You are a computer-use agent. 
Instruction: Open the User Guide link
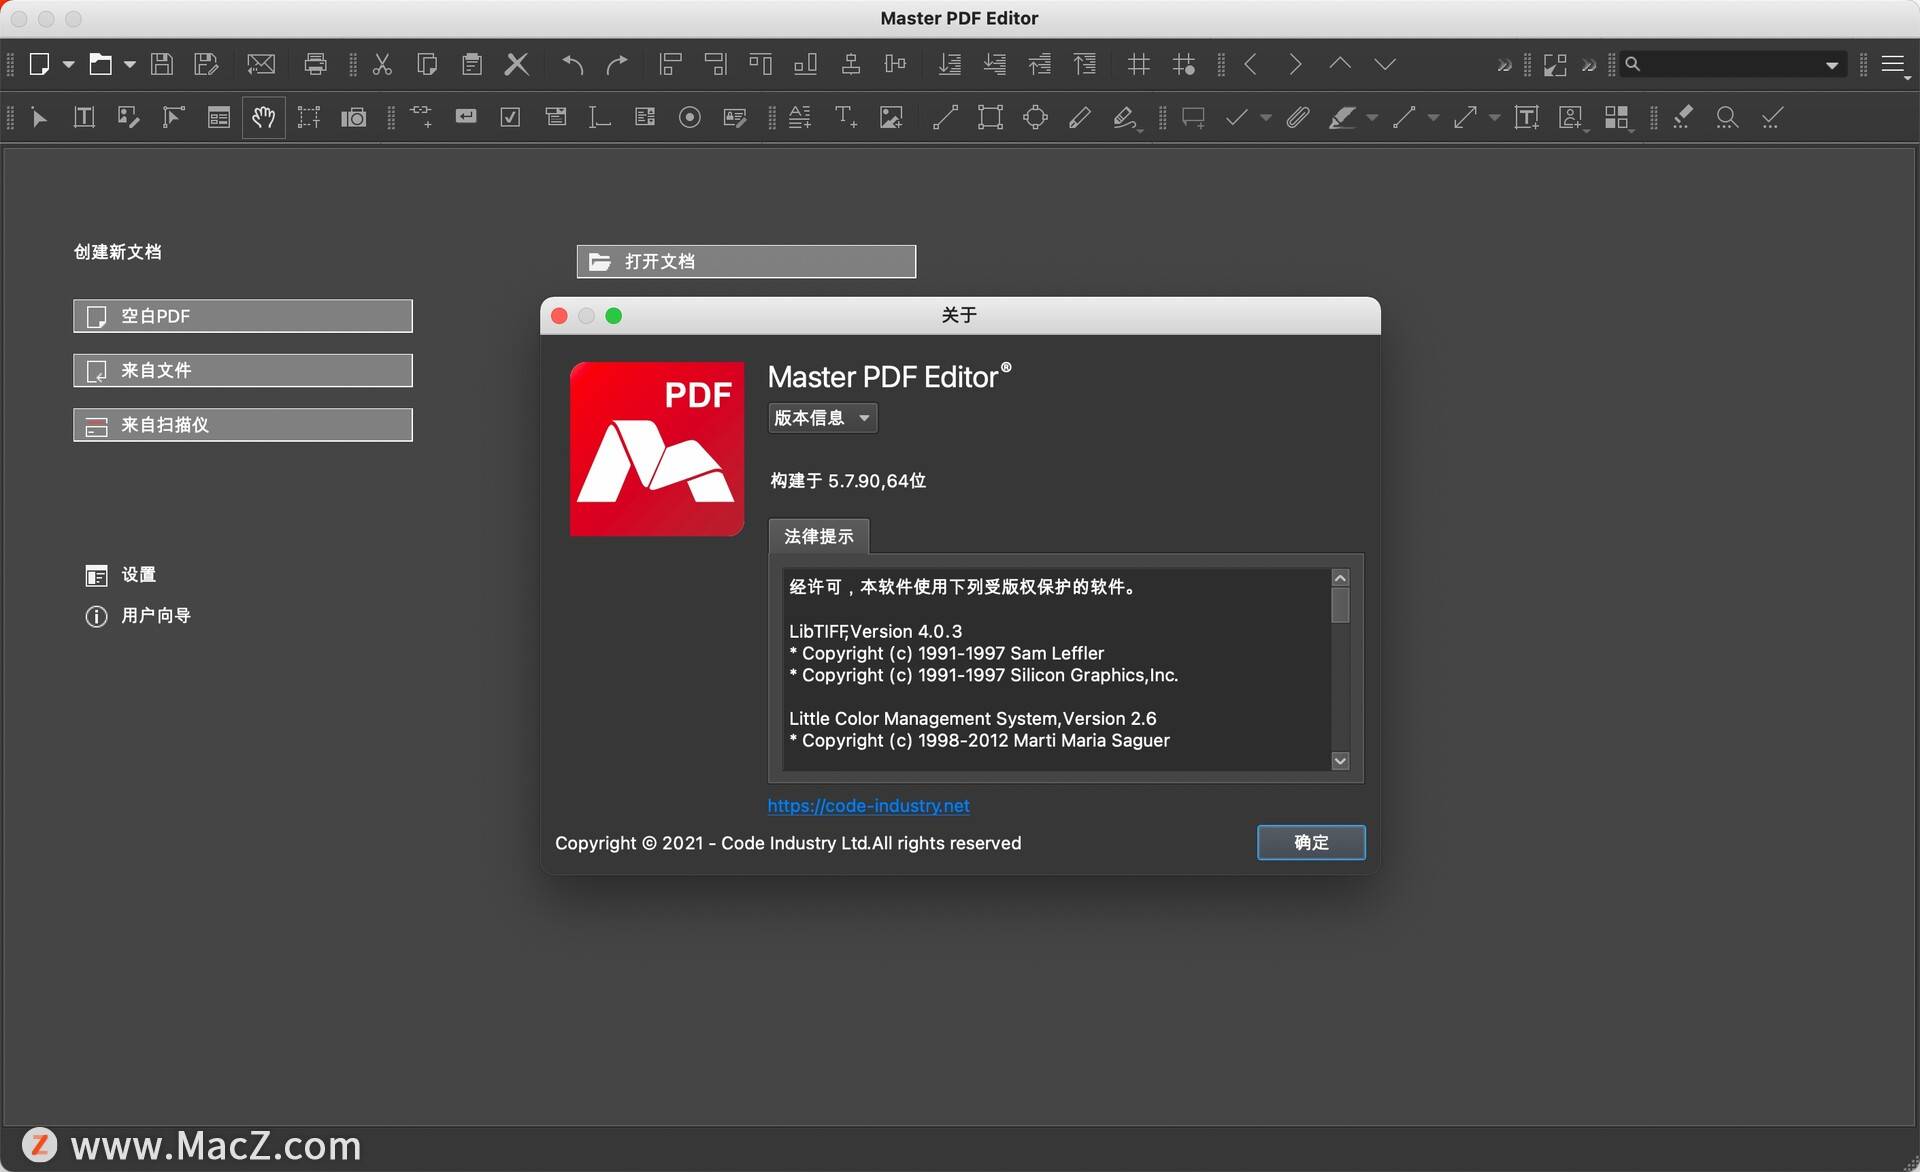tap(138, 616)
